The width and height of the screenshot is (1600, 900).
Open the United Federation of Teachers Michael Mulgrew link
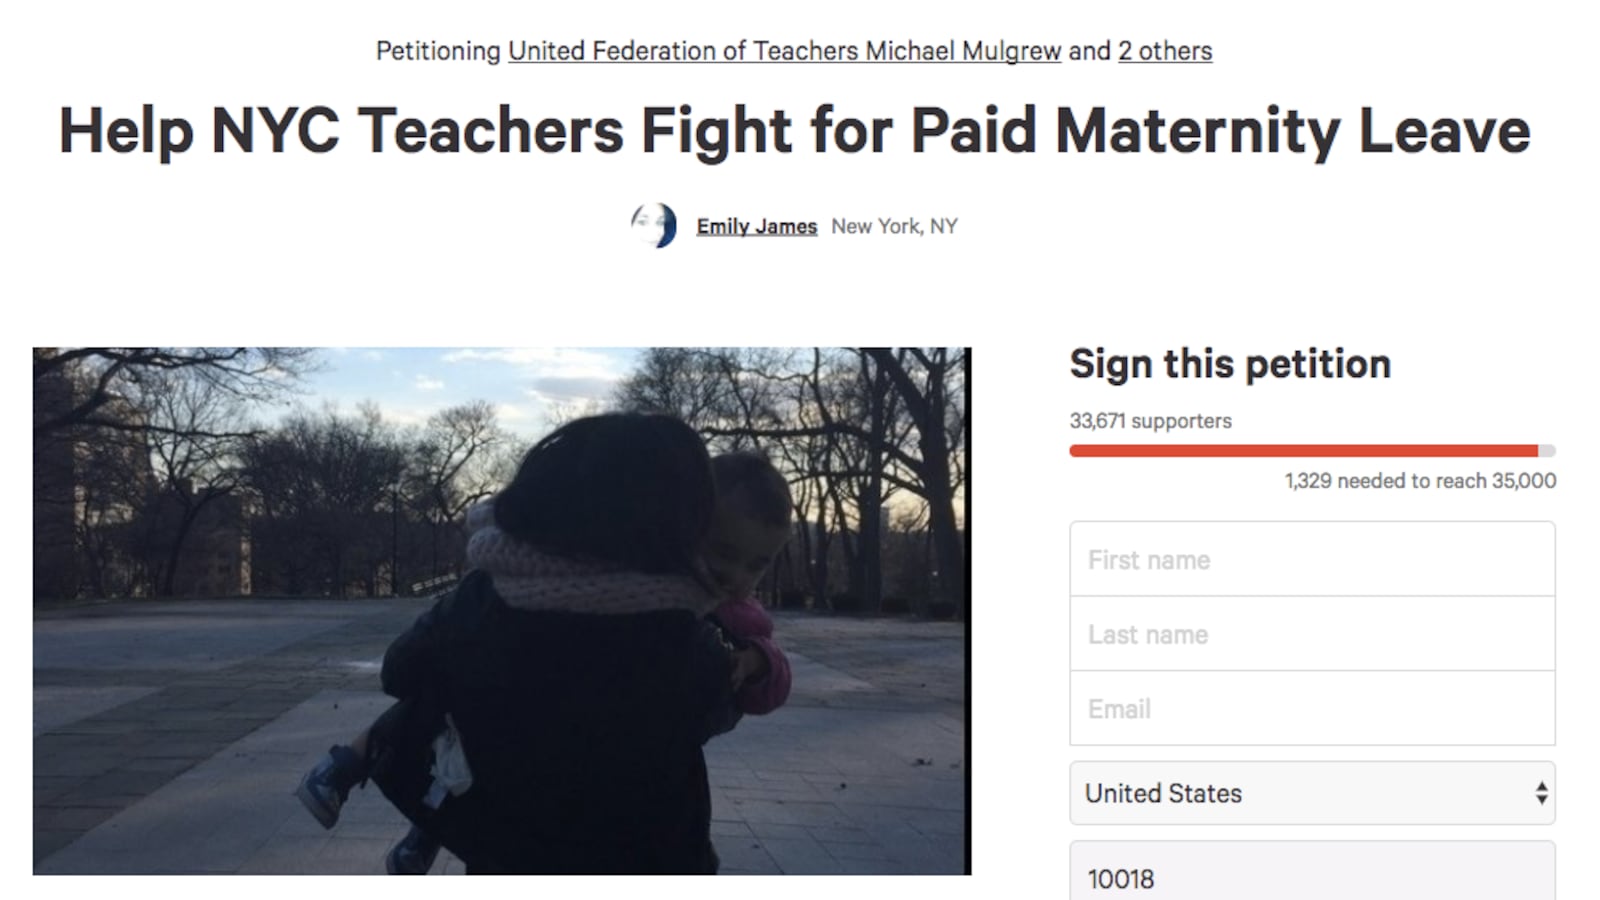click(x=784, y=51)
